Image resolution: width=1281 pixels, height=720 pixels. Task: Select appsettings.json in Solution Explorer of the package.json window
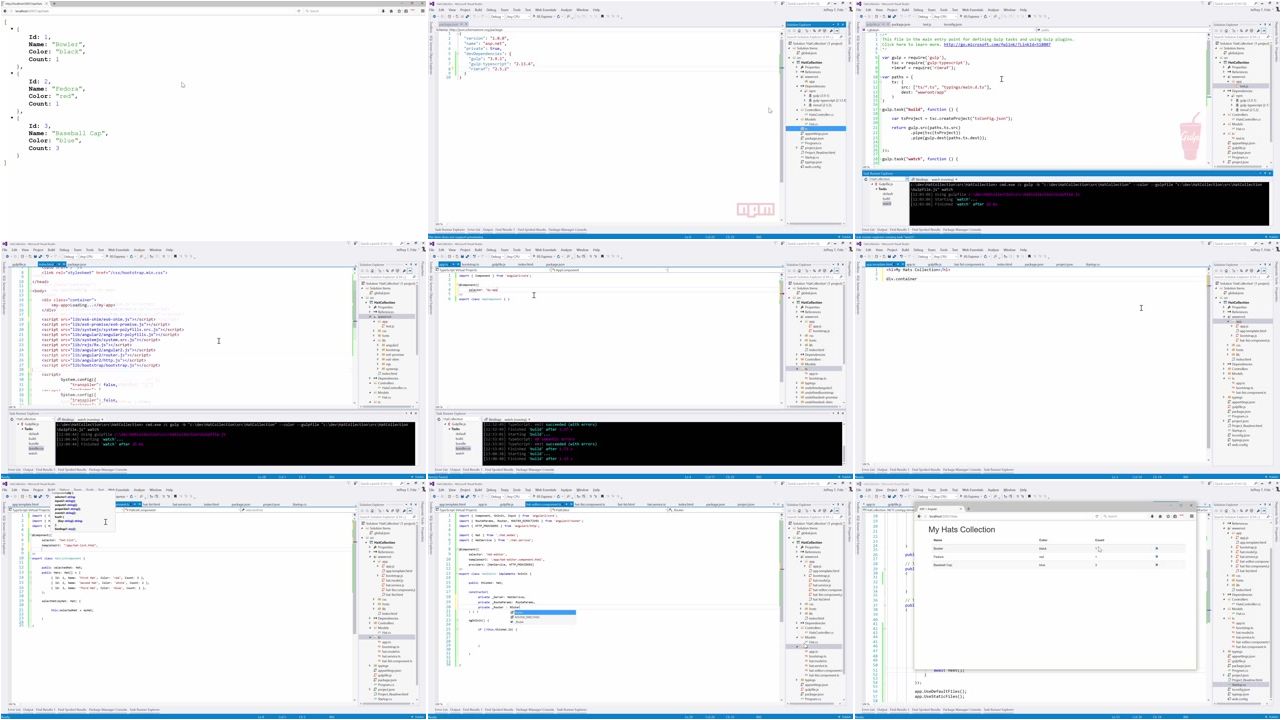[x=814, y=133]
